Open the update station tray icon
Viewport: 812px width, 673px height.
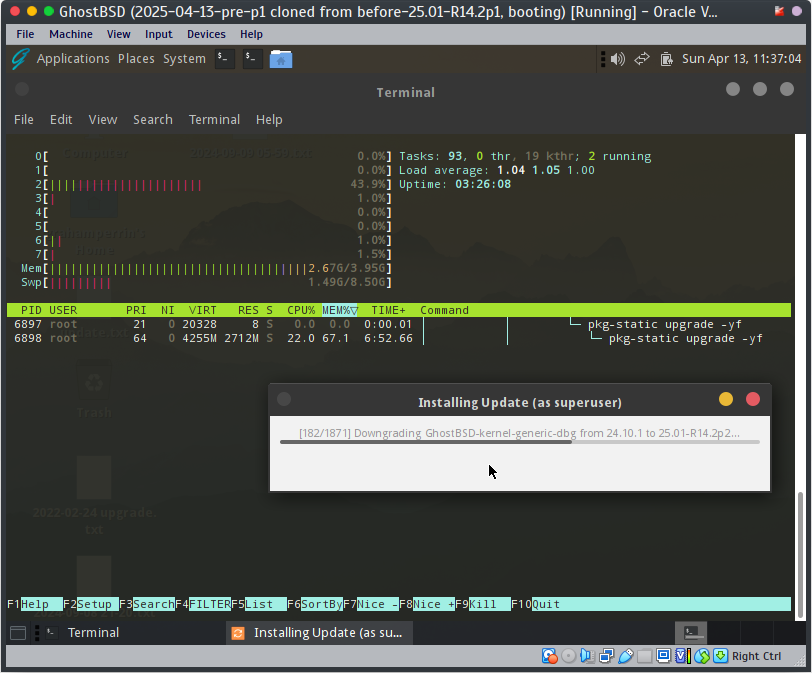click(666, 59)
